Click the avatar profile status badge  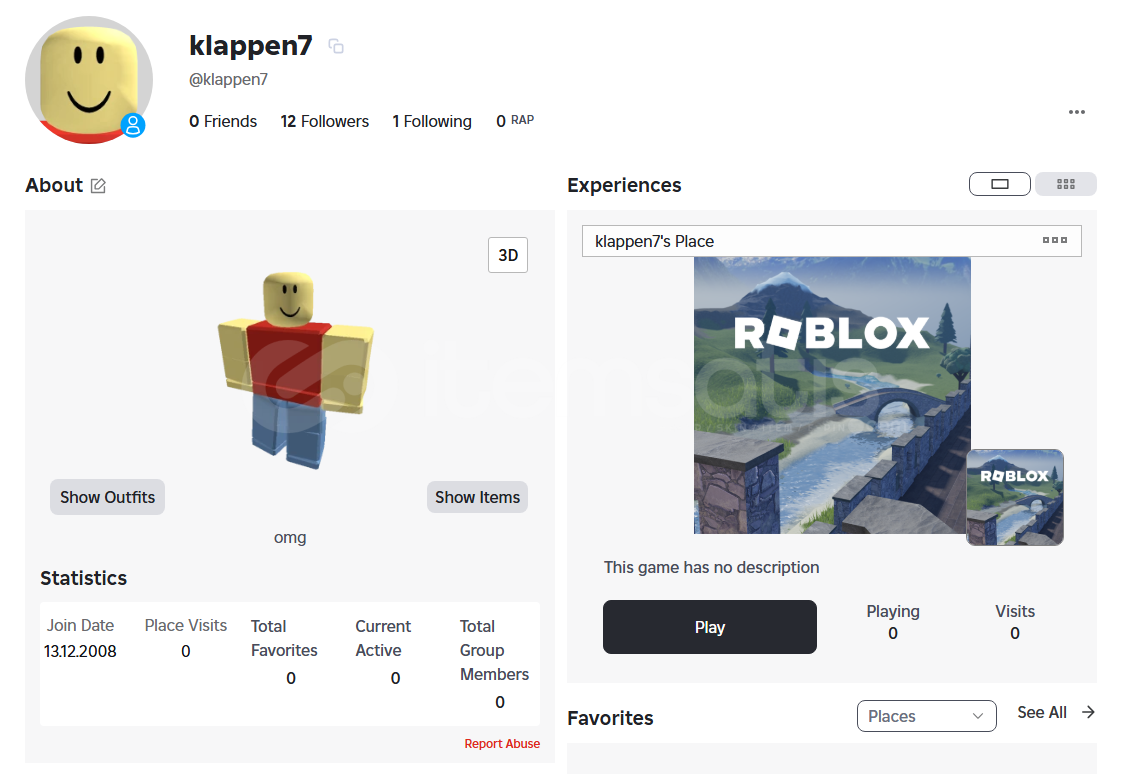click(x=133, y=125)
